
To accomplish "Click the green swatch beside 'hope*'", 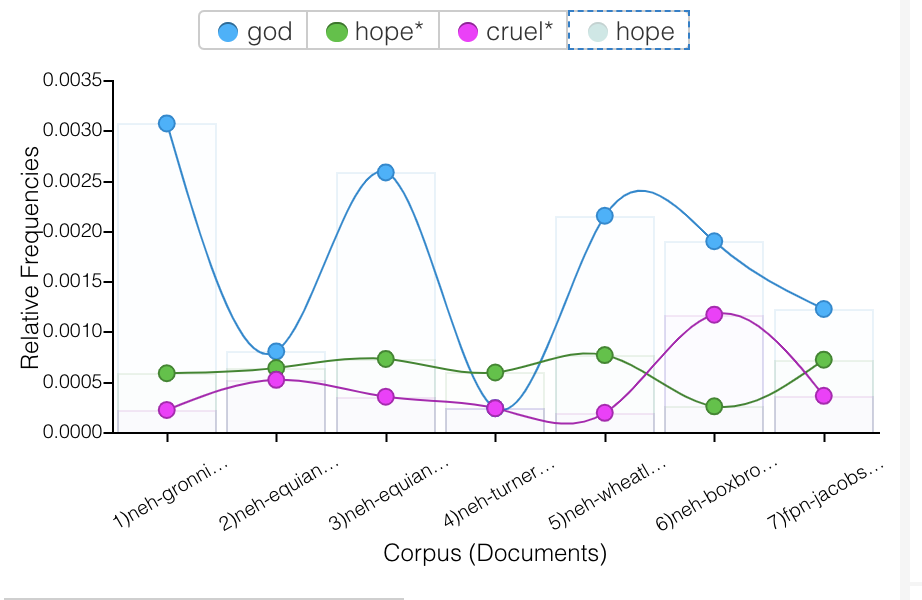I will tap(336, 32).
